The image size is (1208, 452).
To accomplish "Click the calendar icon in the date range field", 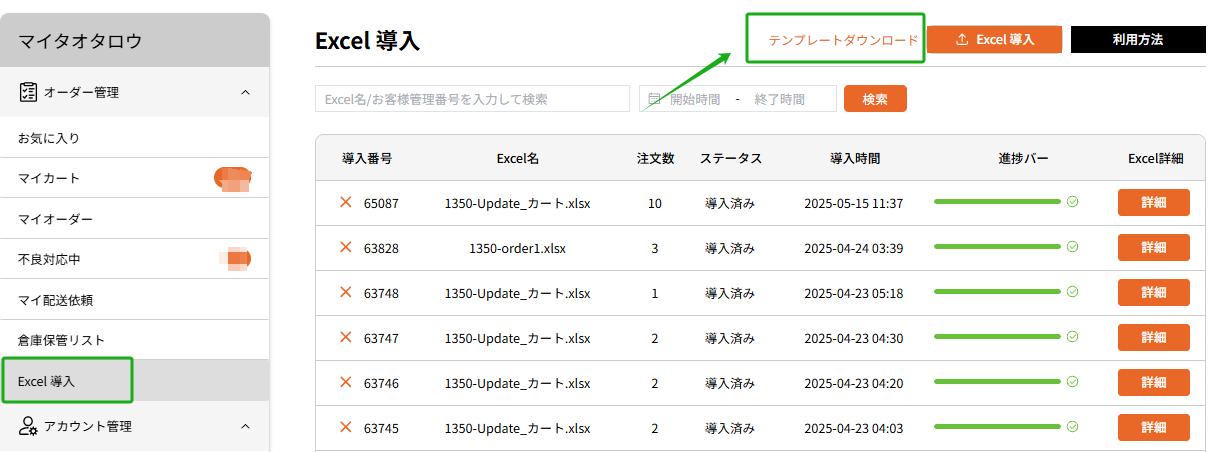I will click(x=655, y=99).
